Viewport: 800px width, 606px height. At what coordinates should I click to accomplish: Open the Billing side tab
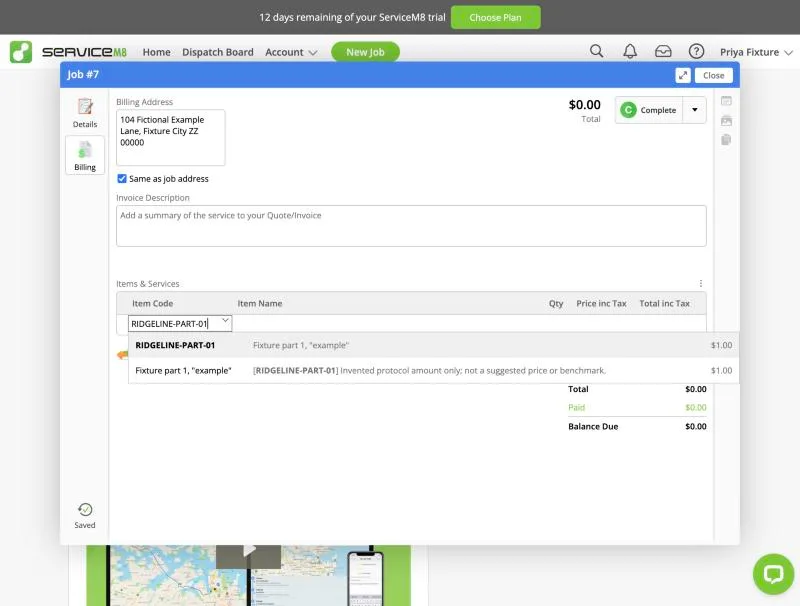(85, 156)
